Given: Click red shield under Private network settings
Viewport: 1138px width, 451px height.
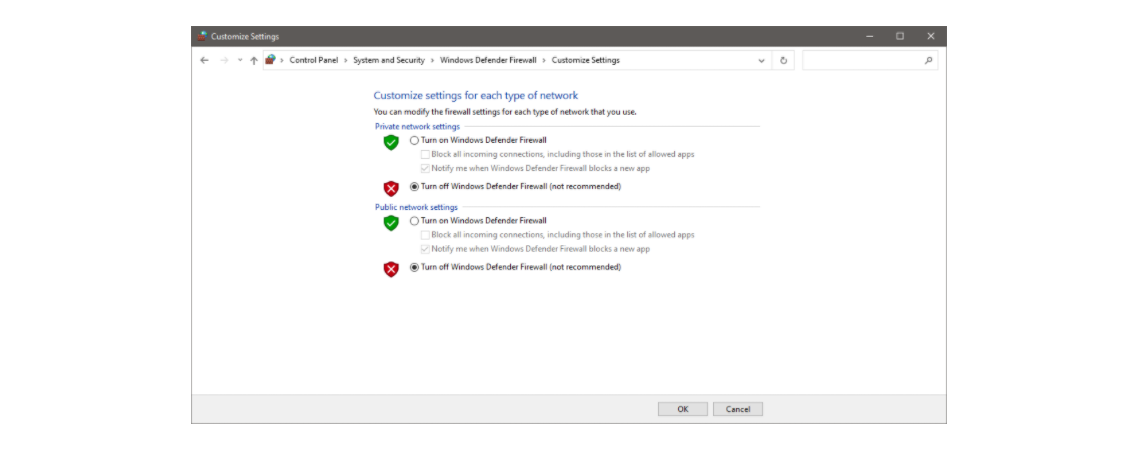Looking at the screenshot, I should [x=391, y=187].
